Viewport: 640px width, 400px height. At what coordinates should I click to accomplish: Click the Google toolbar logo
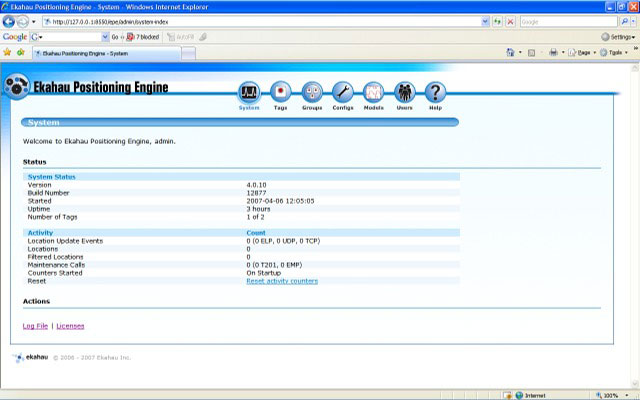pos(15,37)
